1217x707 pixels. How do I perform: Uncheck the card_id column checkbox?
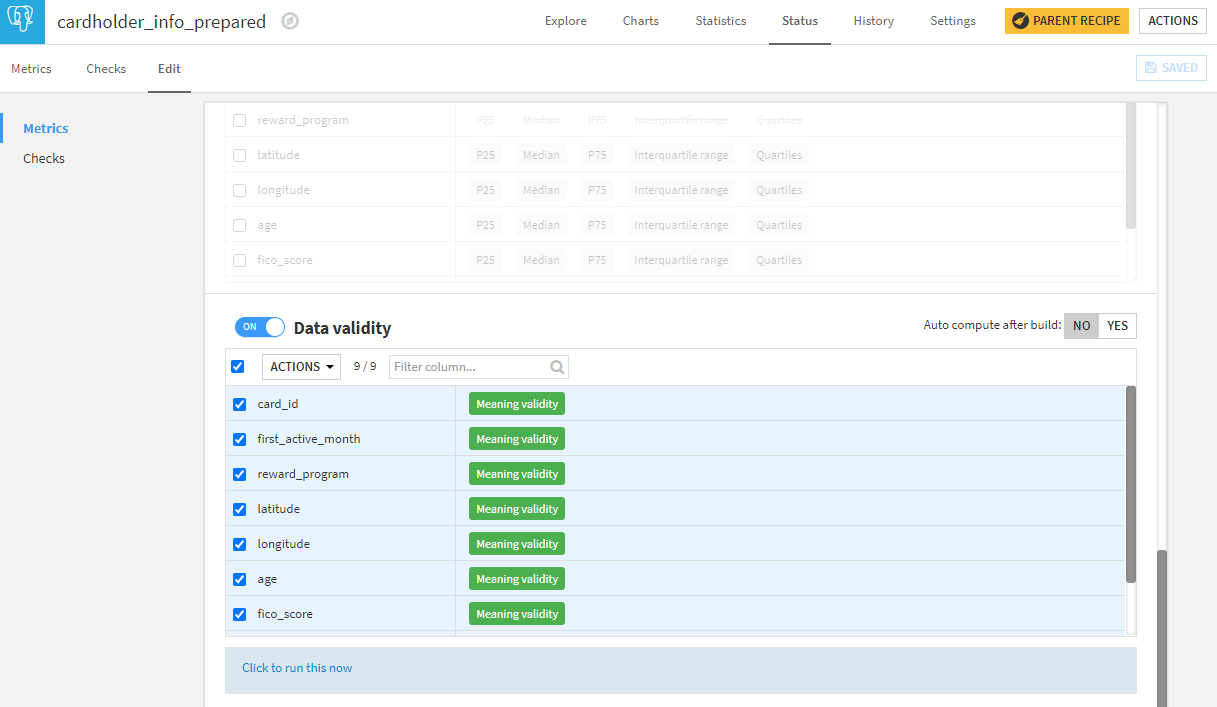239,404
